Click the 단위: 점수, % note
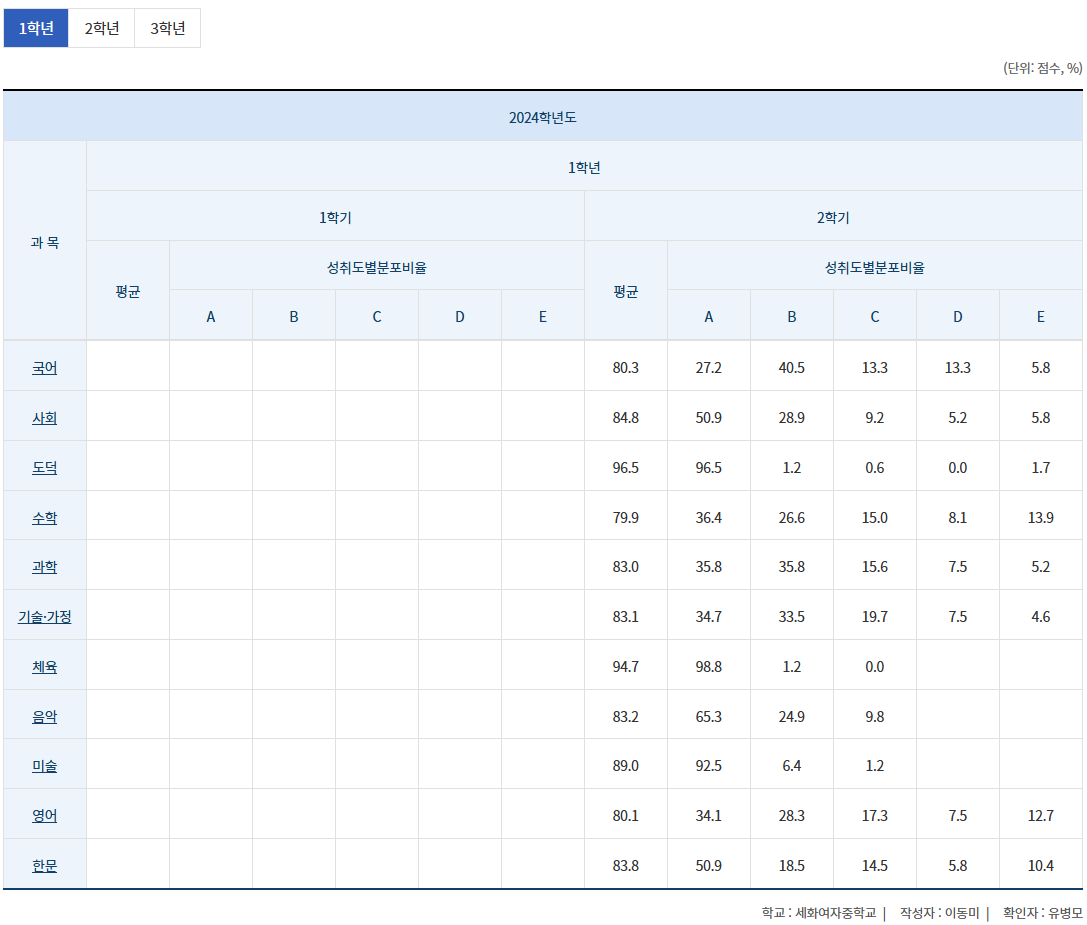The width and height of the screenshot is (1087, 925). coord(1043,68)
